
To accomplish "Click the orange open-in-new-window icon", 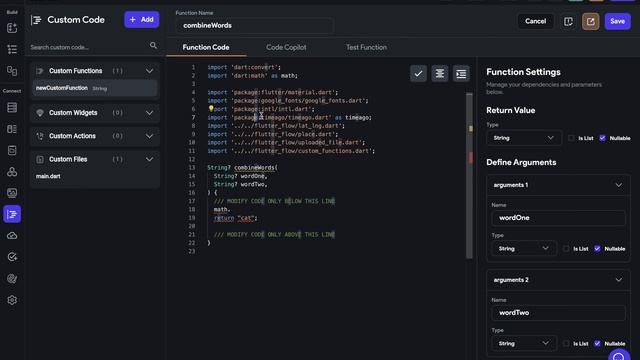I will (x=590, y=21).
